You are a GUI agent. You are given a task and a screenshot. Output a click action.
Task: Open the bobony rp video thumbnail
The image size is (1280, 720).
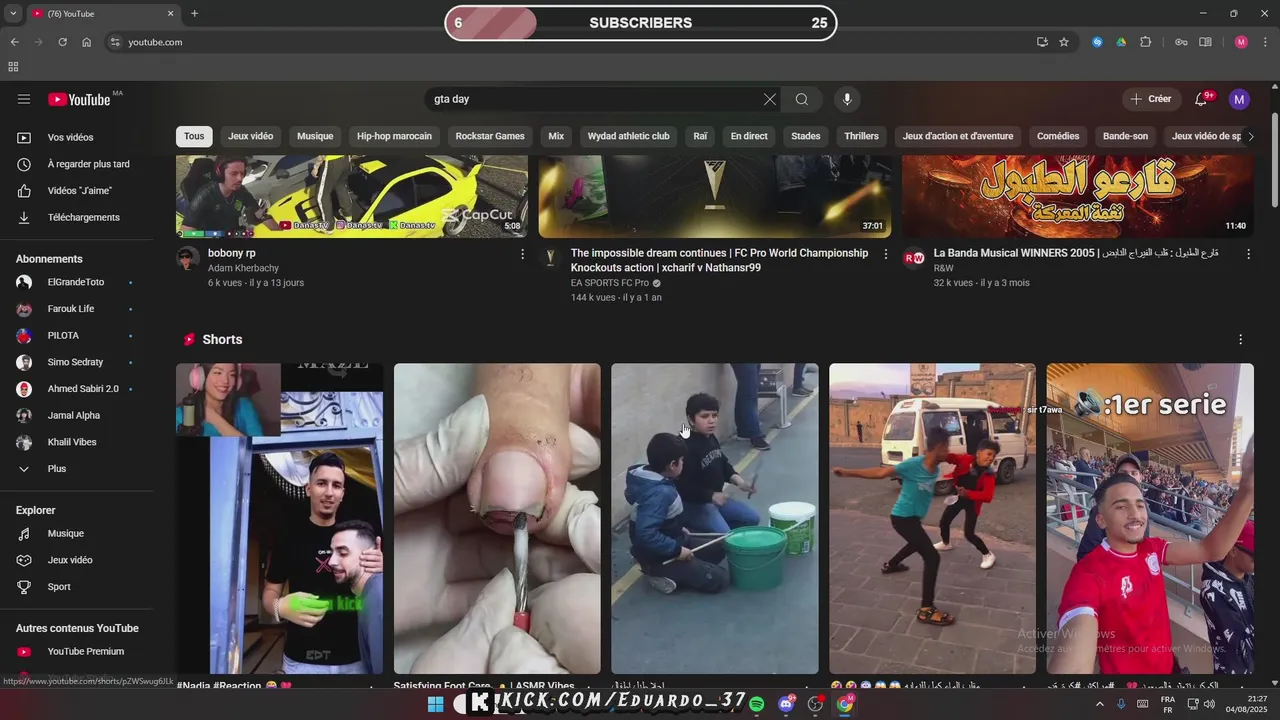coord(352,196)
